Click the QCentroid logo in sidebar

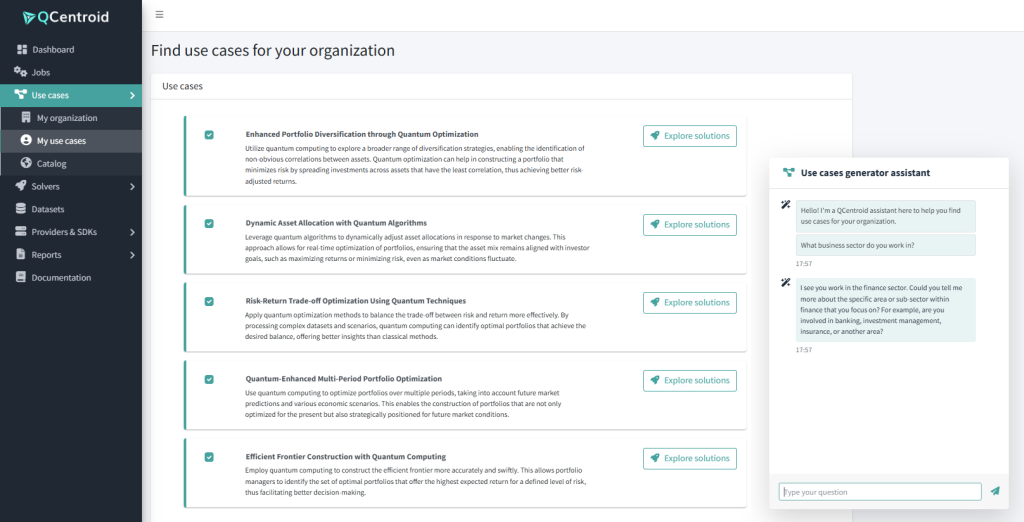pyautogui.click(x=66, y=17)
